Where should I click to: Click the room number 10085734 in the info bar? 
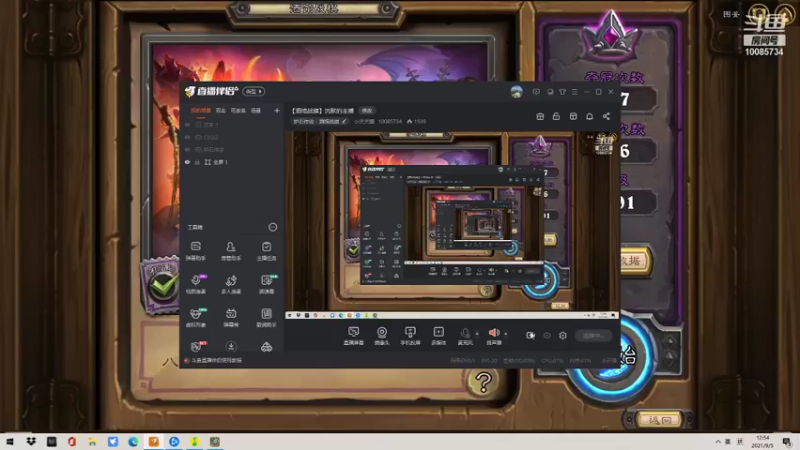pyautogui.click(x=390, y=121)
